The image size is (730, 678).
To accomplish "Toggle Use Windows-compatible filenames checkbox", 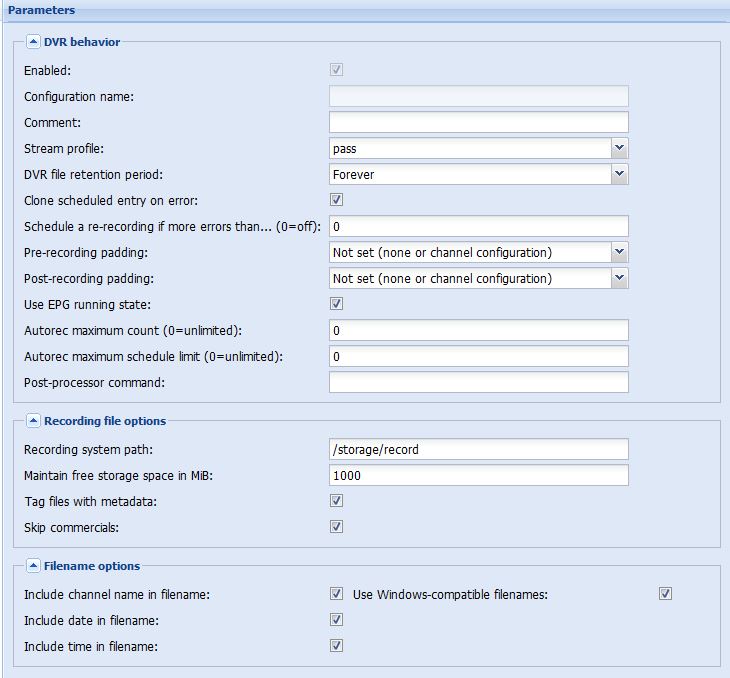I will pos(666,594).
